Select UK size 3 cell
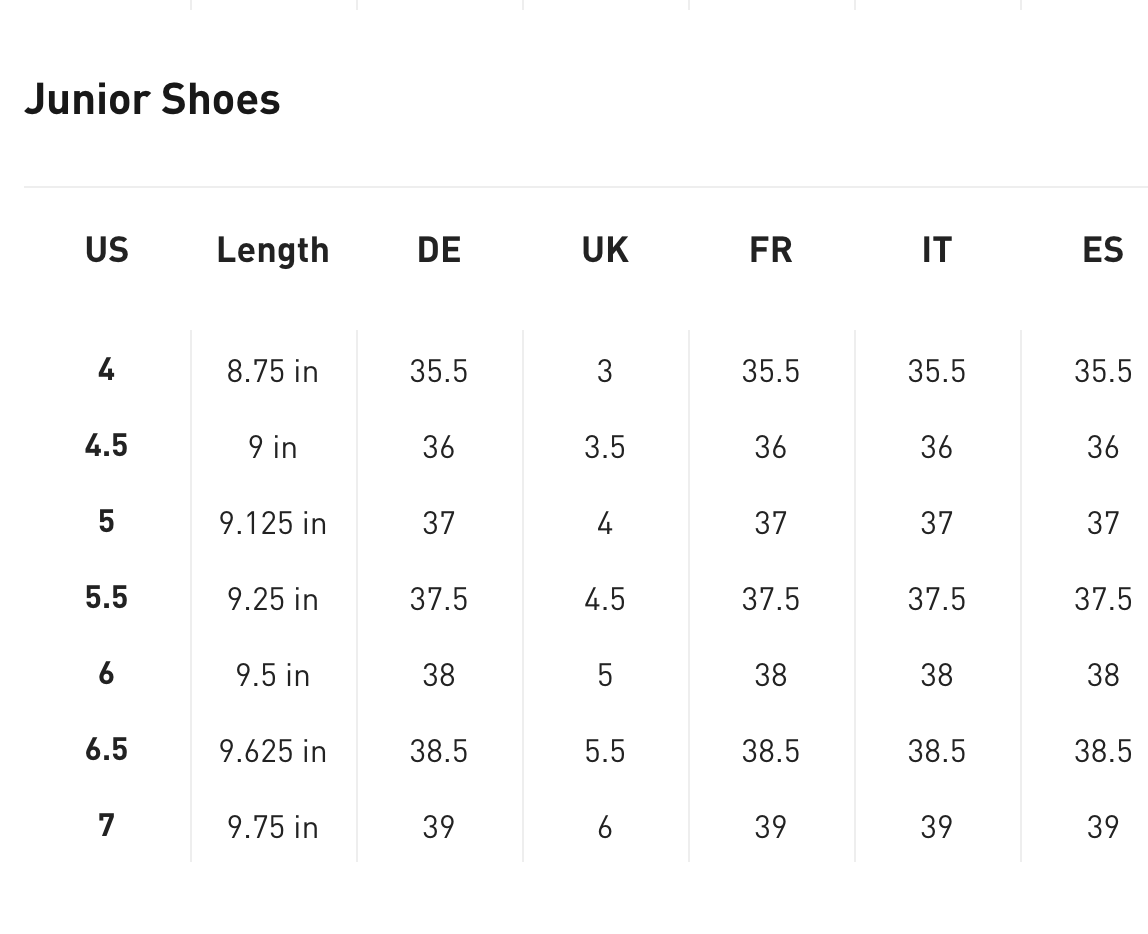The image size is (1148, 934). tap(605, 371)
